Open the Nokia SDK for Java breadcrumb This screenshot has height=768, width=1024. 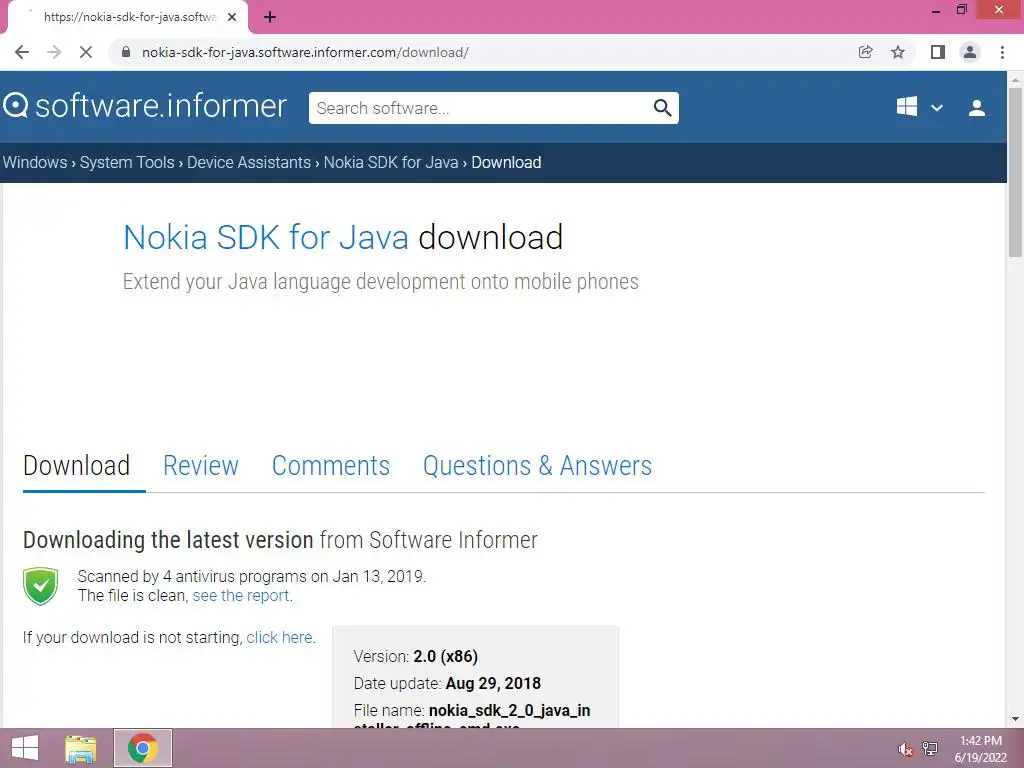[391, 162]
